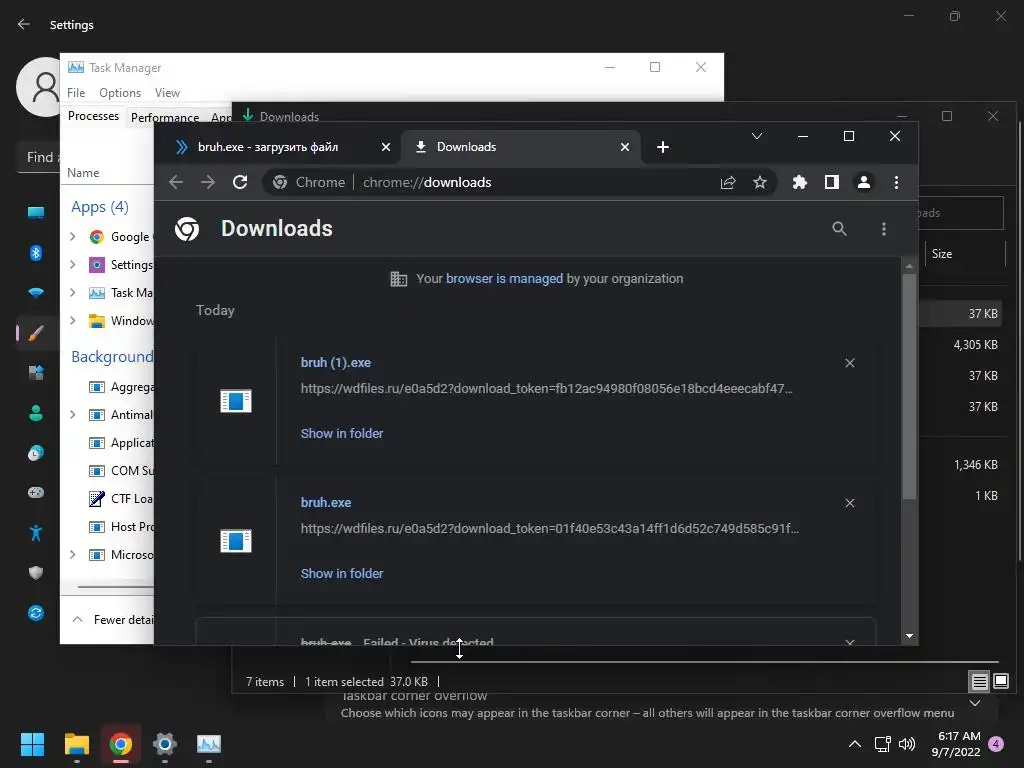Expand Taskbar corner overflow section
1024x768 pixels.
(974, 703)
